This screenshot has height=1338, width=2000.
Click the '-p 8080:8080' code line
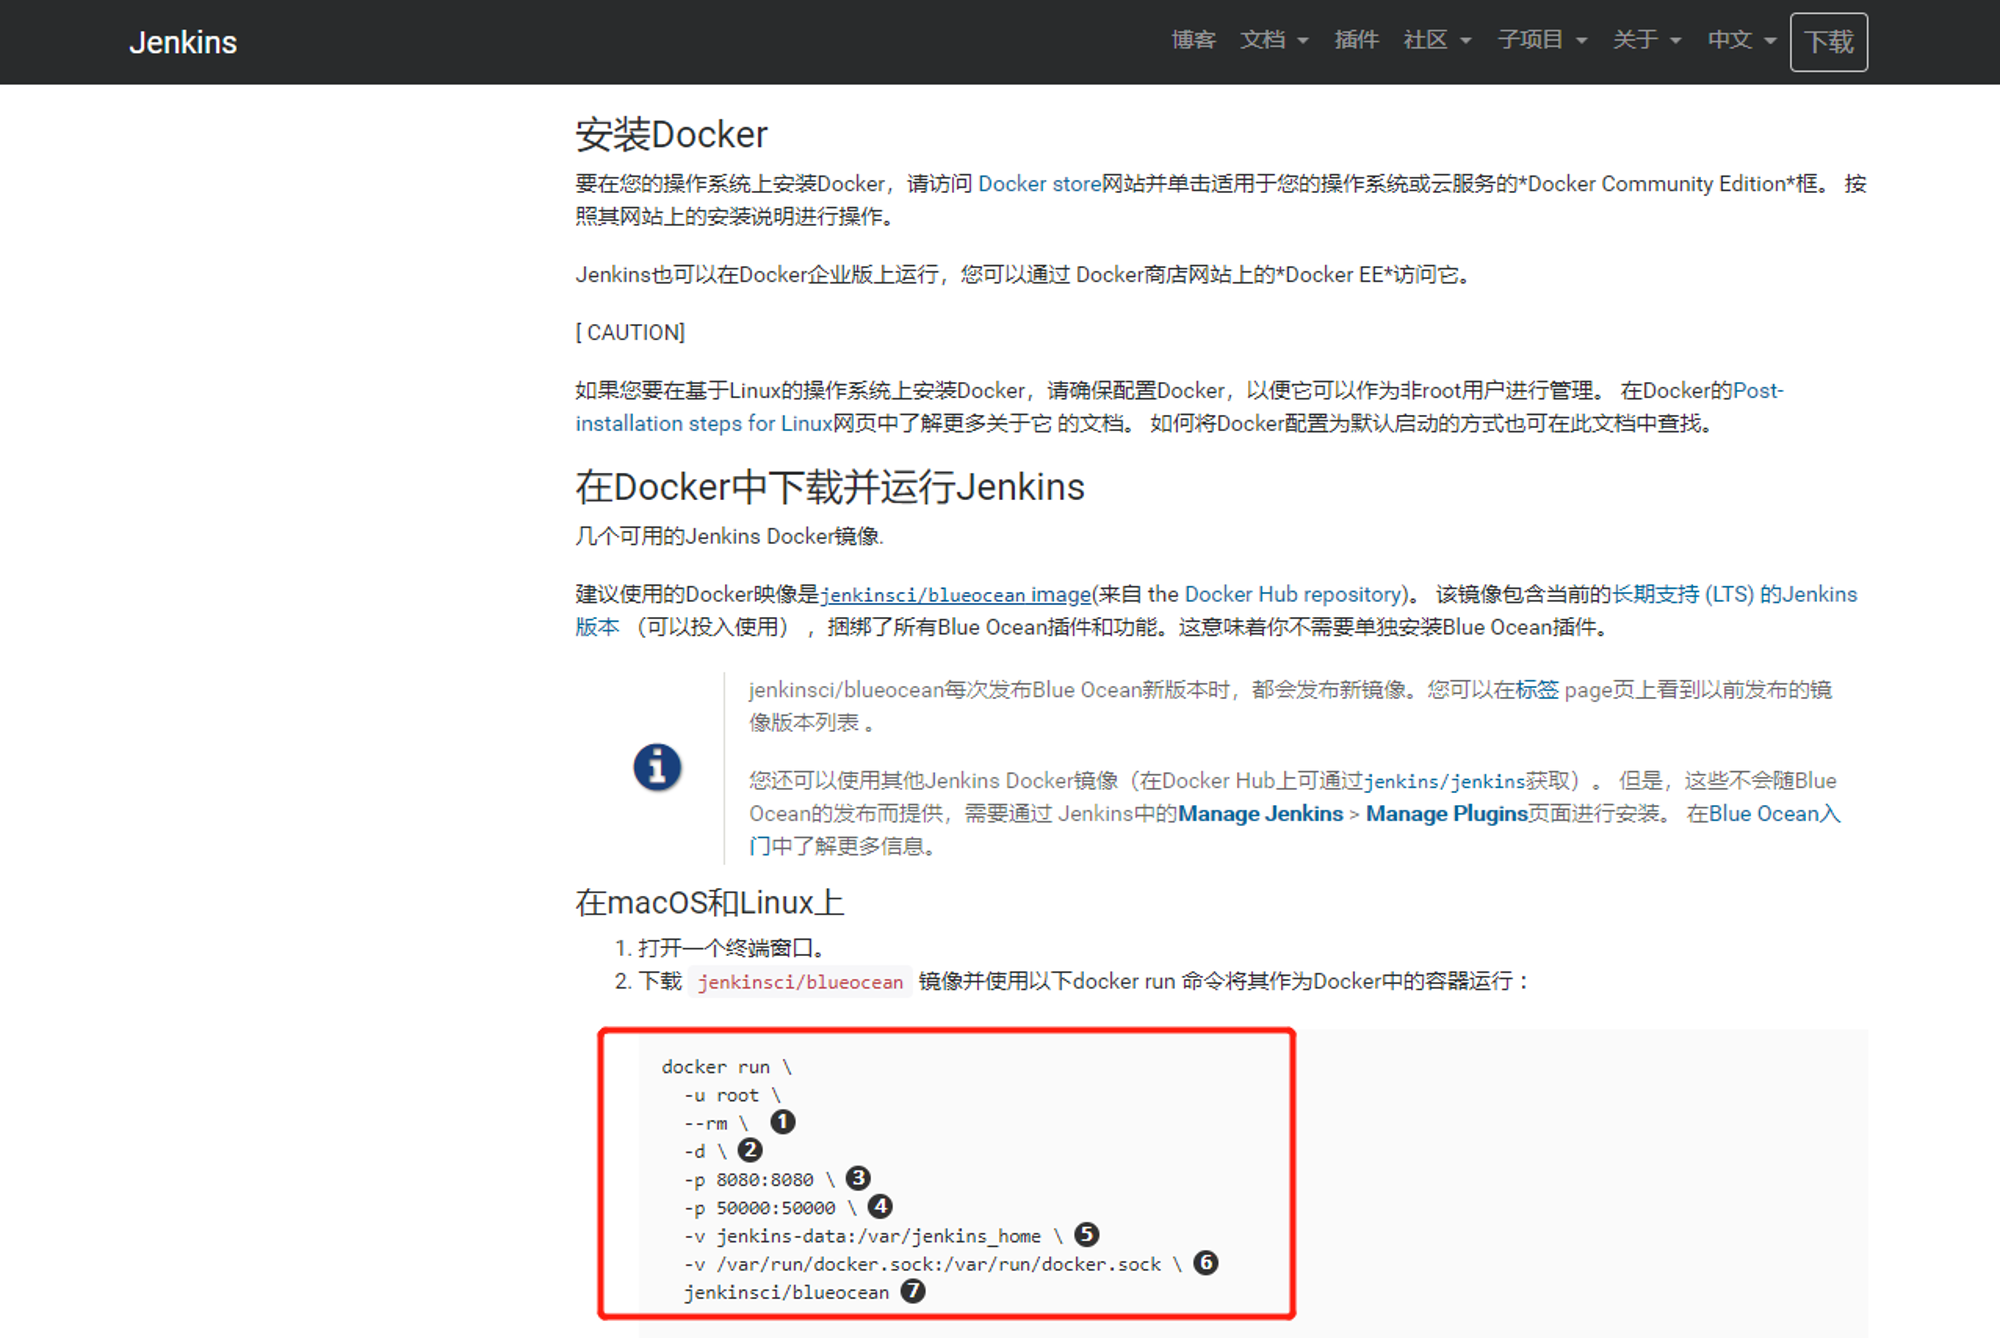pyautogui.click(x=760, y=1180)
